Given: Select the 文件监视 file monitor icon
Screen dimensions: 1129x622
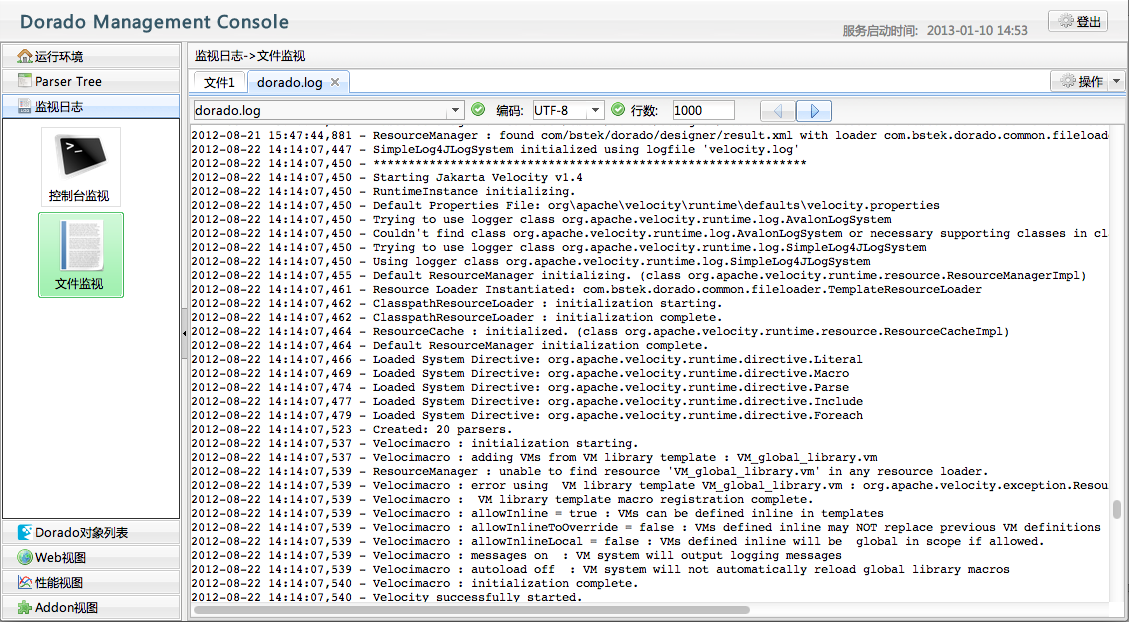Looking at the screenshot, I should tap(80, 254).
